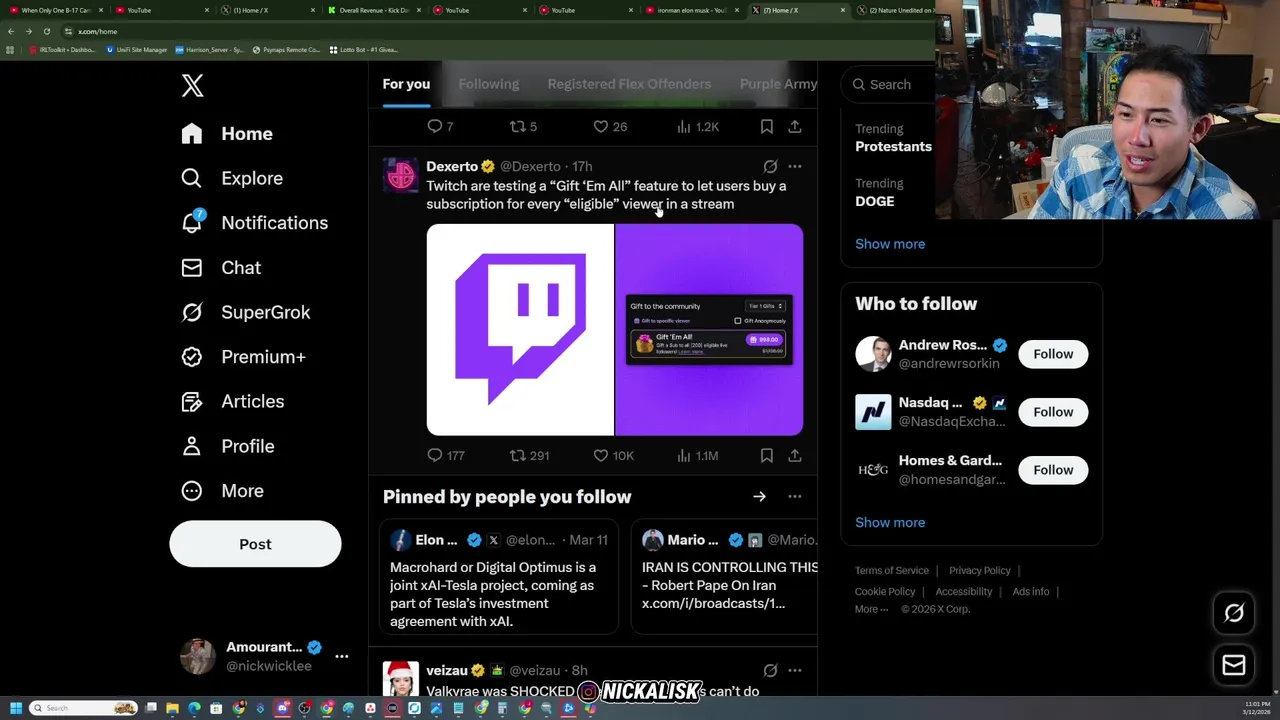Follow Homes & Gard... account
The image size is (1280, 720).
(1053, 470)
